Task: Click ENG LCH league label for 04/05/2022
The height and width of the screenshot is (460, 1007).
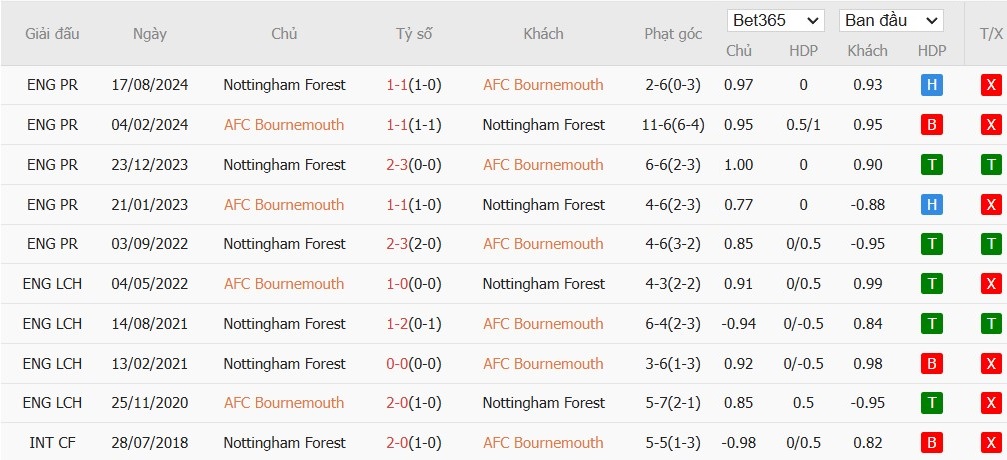Action: click(52, 284)
